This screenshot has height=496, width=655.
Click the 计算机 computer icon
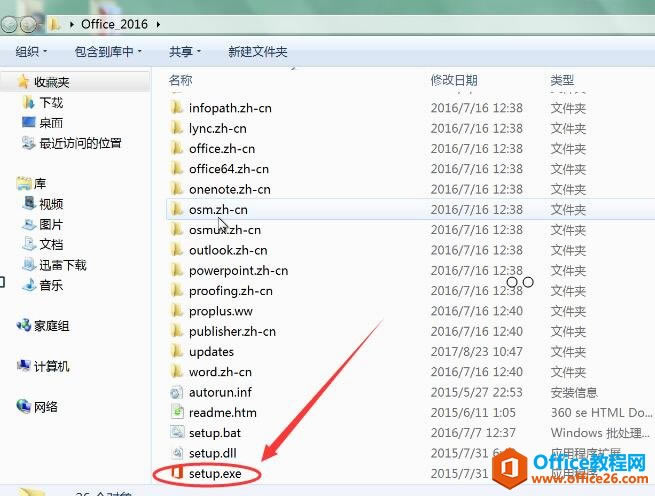24,366
